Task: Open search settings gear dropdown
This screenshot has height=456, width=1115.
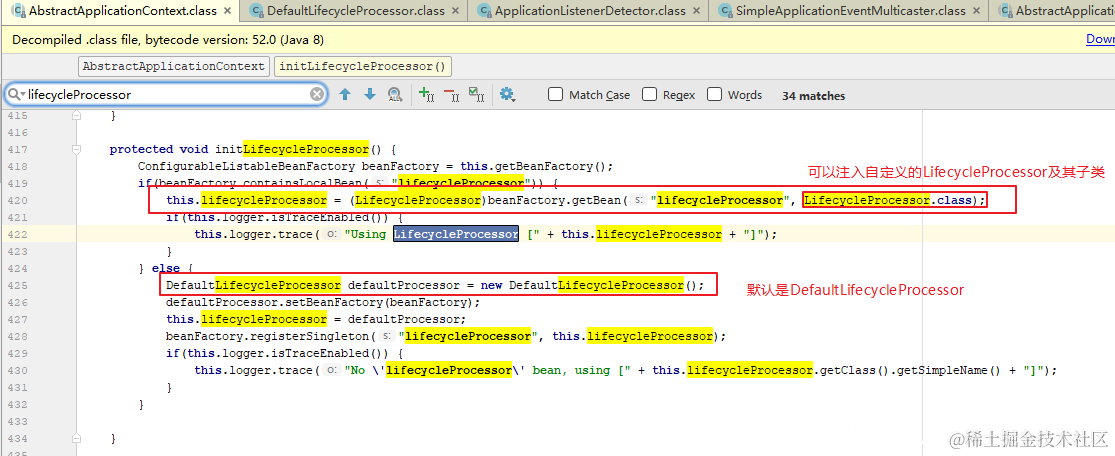Action: pos(507,95)
